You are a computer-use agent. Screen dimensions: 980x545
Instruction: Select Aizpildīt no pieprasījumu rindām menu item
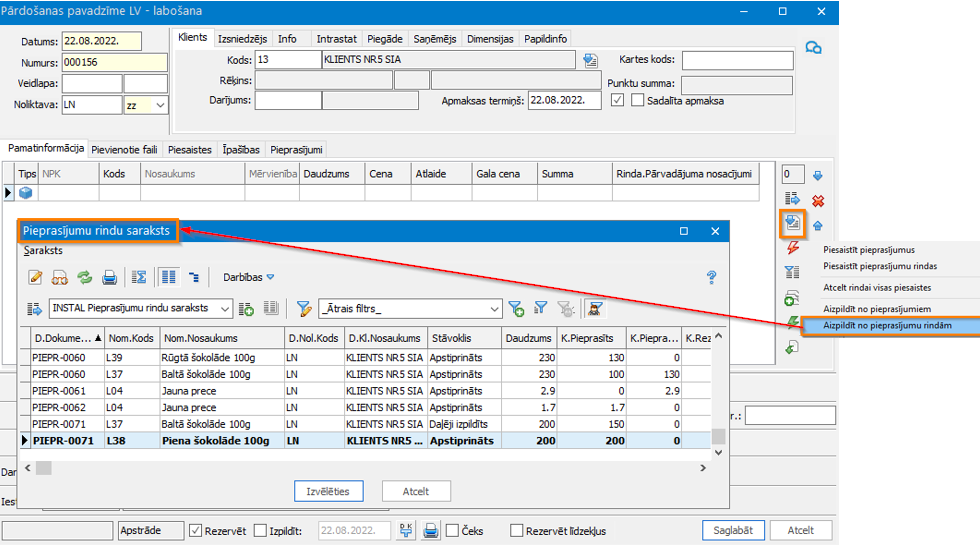point(886,326)
